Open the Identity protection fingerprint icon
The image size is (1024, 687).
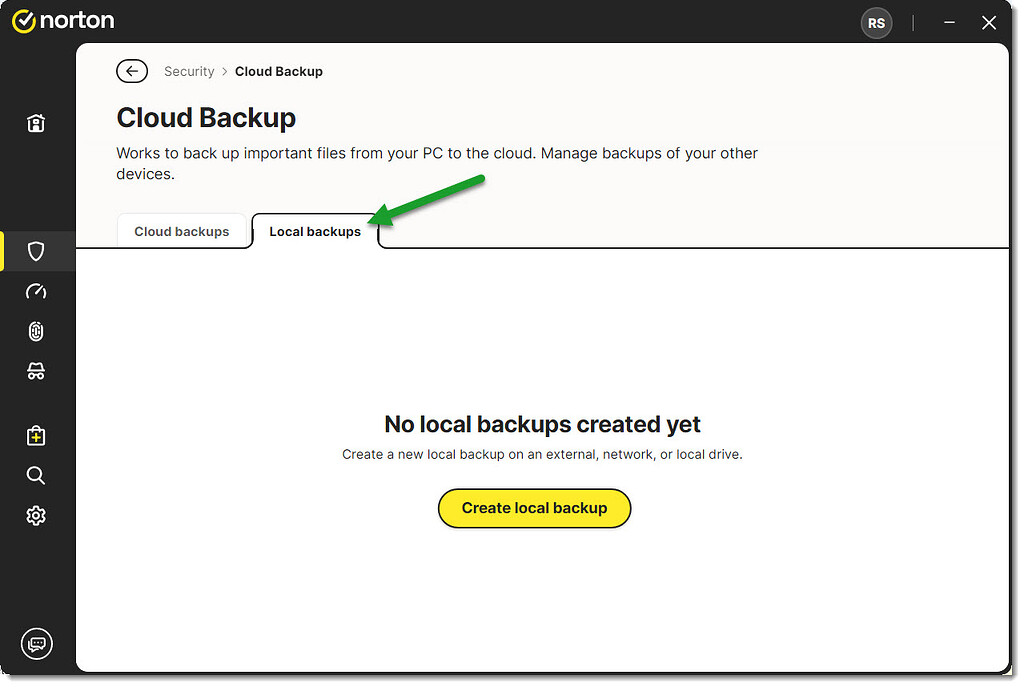36,331
